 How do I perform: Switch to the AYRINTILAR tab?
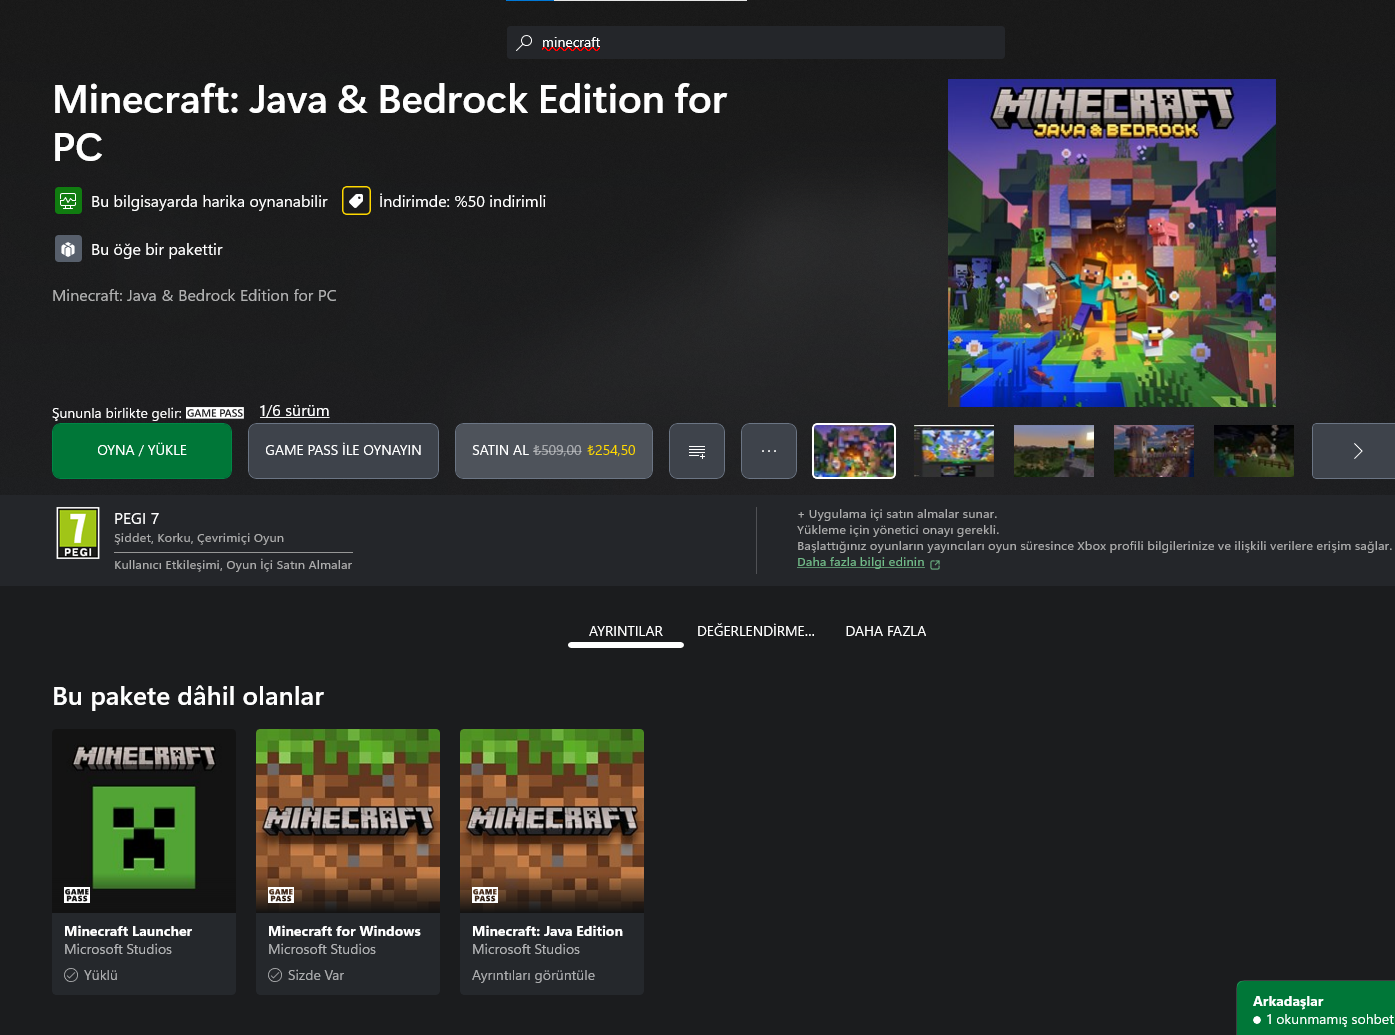[626, 632]
